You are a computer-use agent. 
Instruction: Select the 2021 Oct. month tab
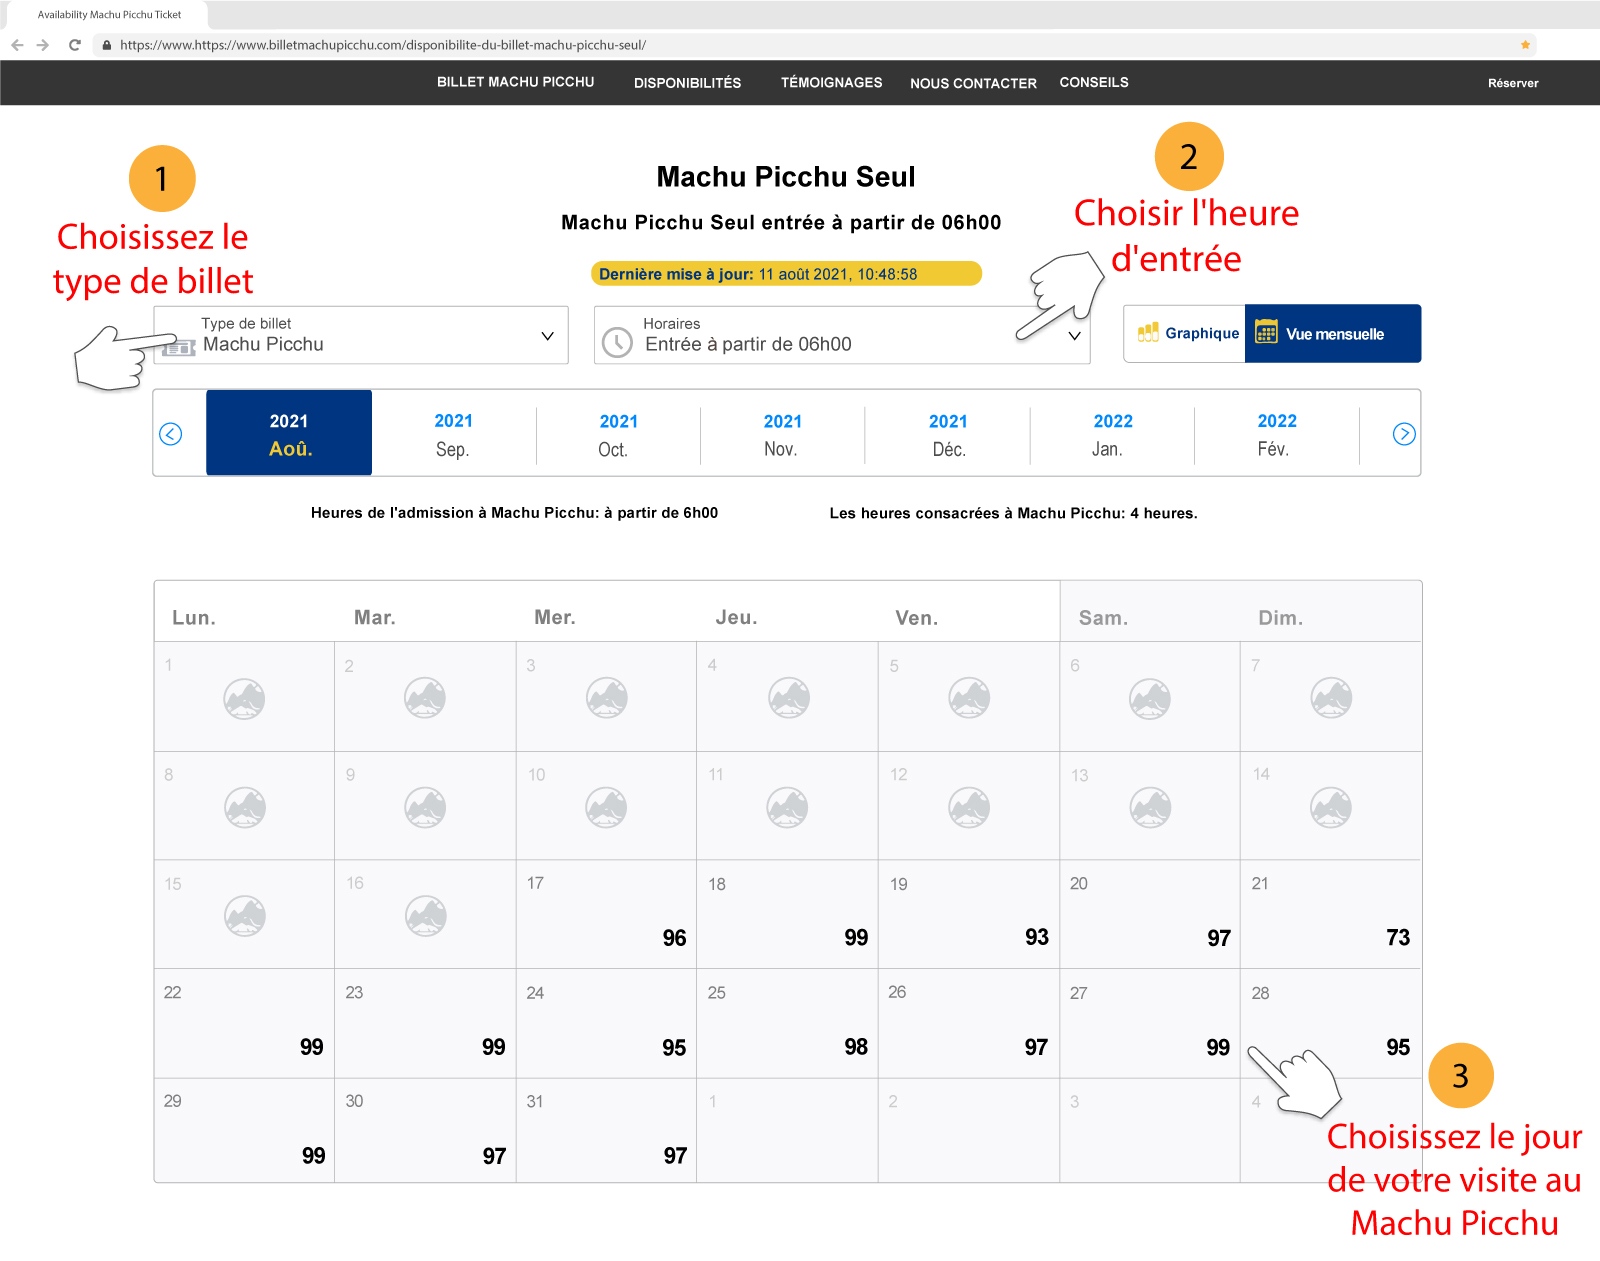(x=618, y=434)
